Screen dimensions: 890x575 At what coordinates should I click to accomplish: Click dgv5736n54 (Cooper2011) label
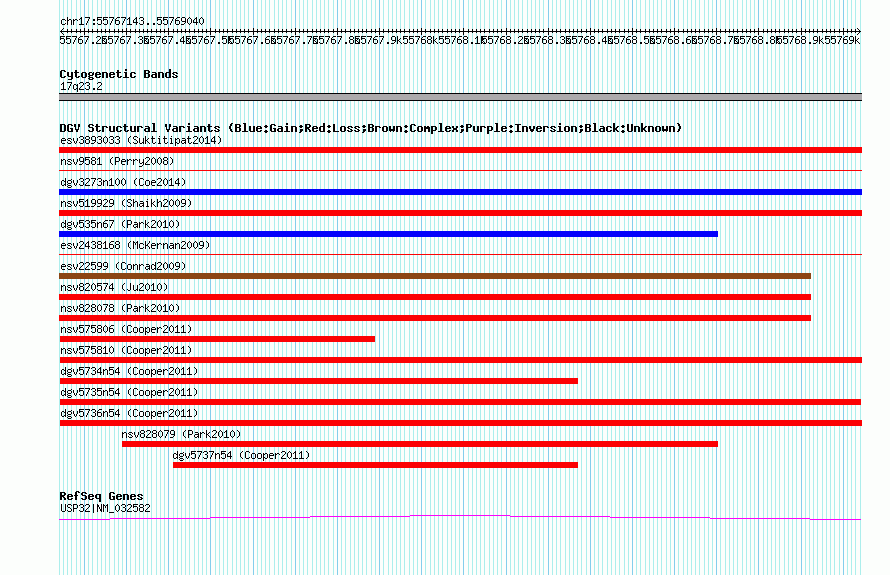[129, 413]
